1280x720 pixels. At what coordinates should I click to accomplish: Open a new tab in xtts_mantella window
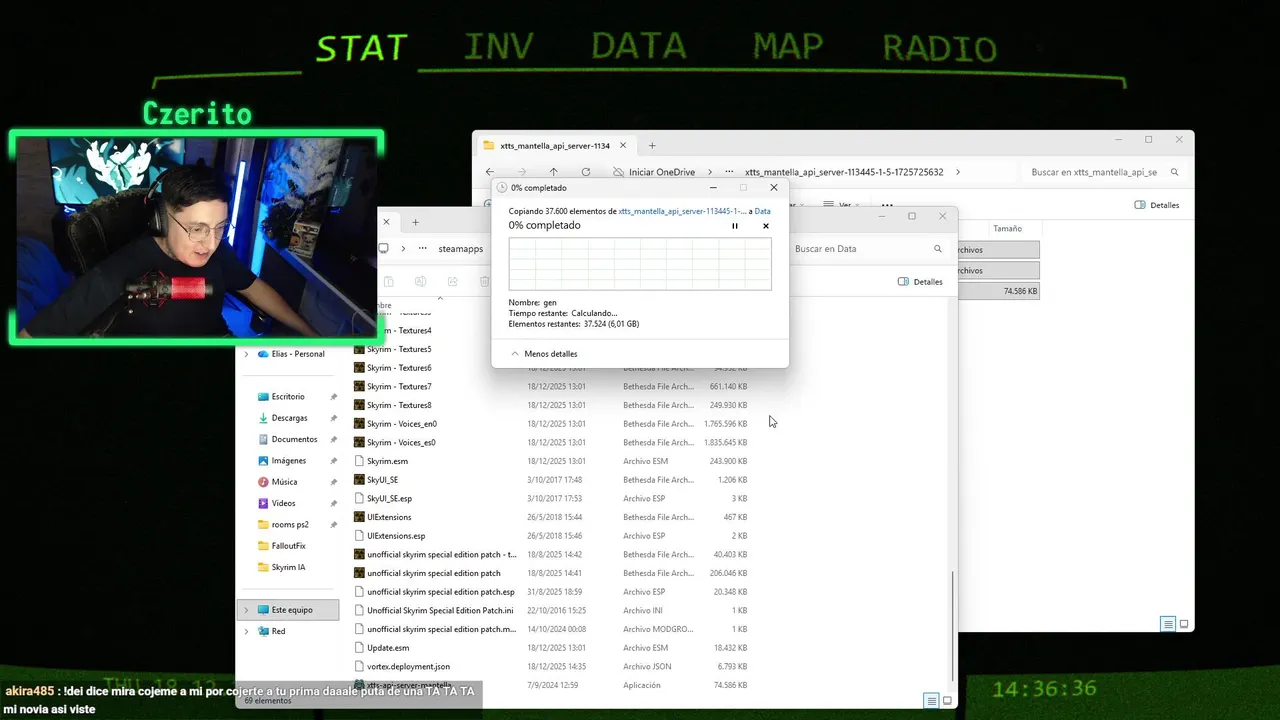click(652, 146)
